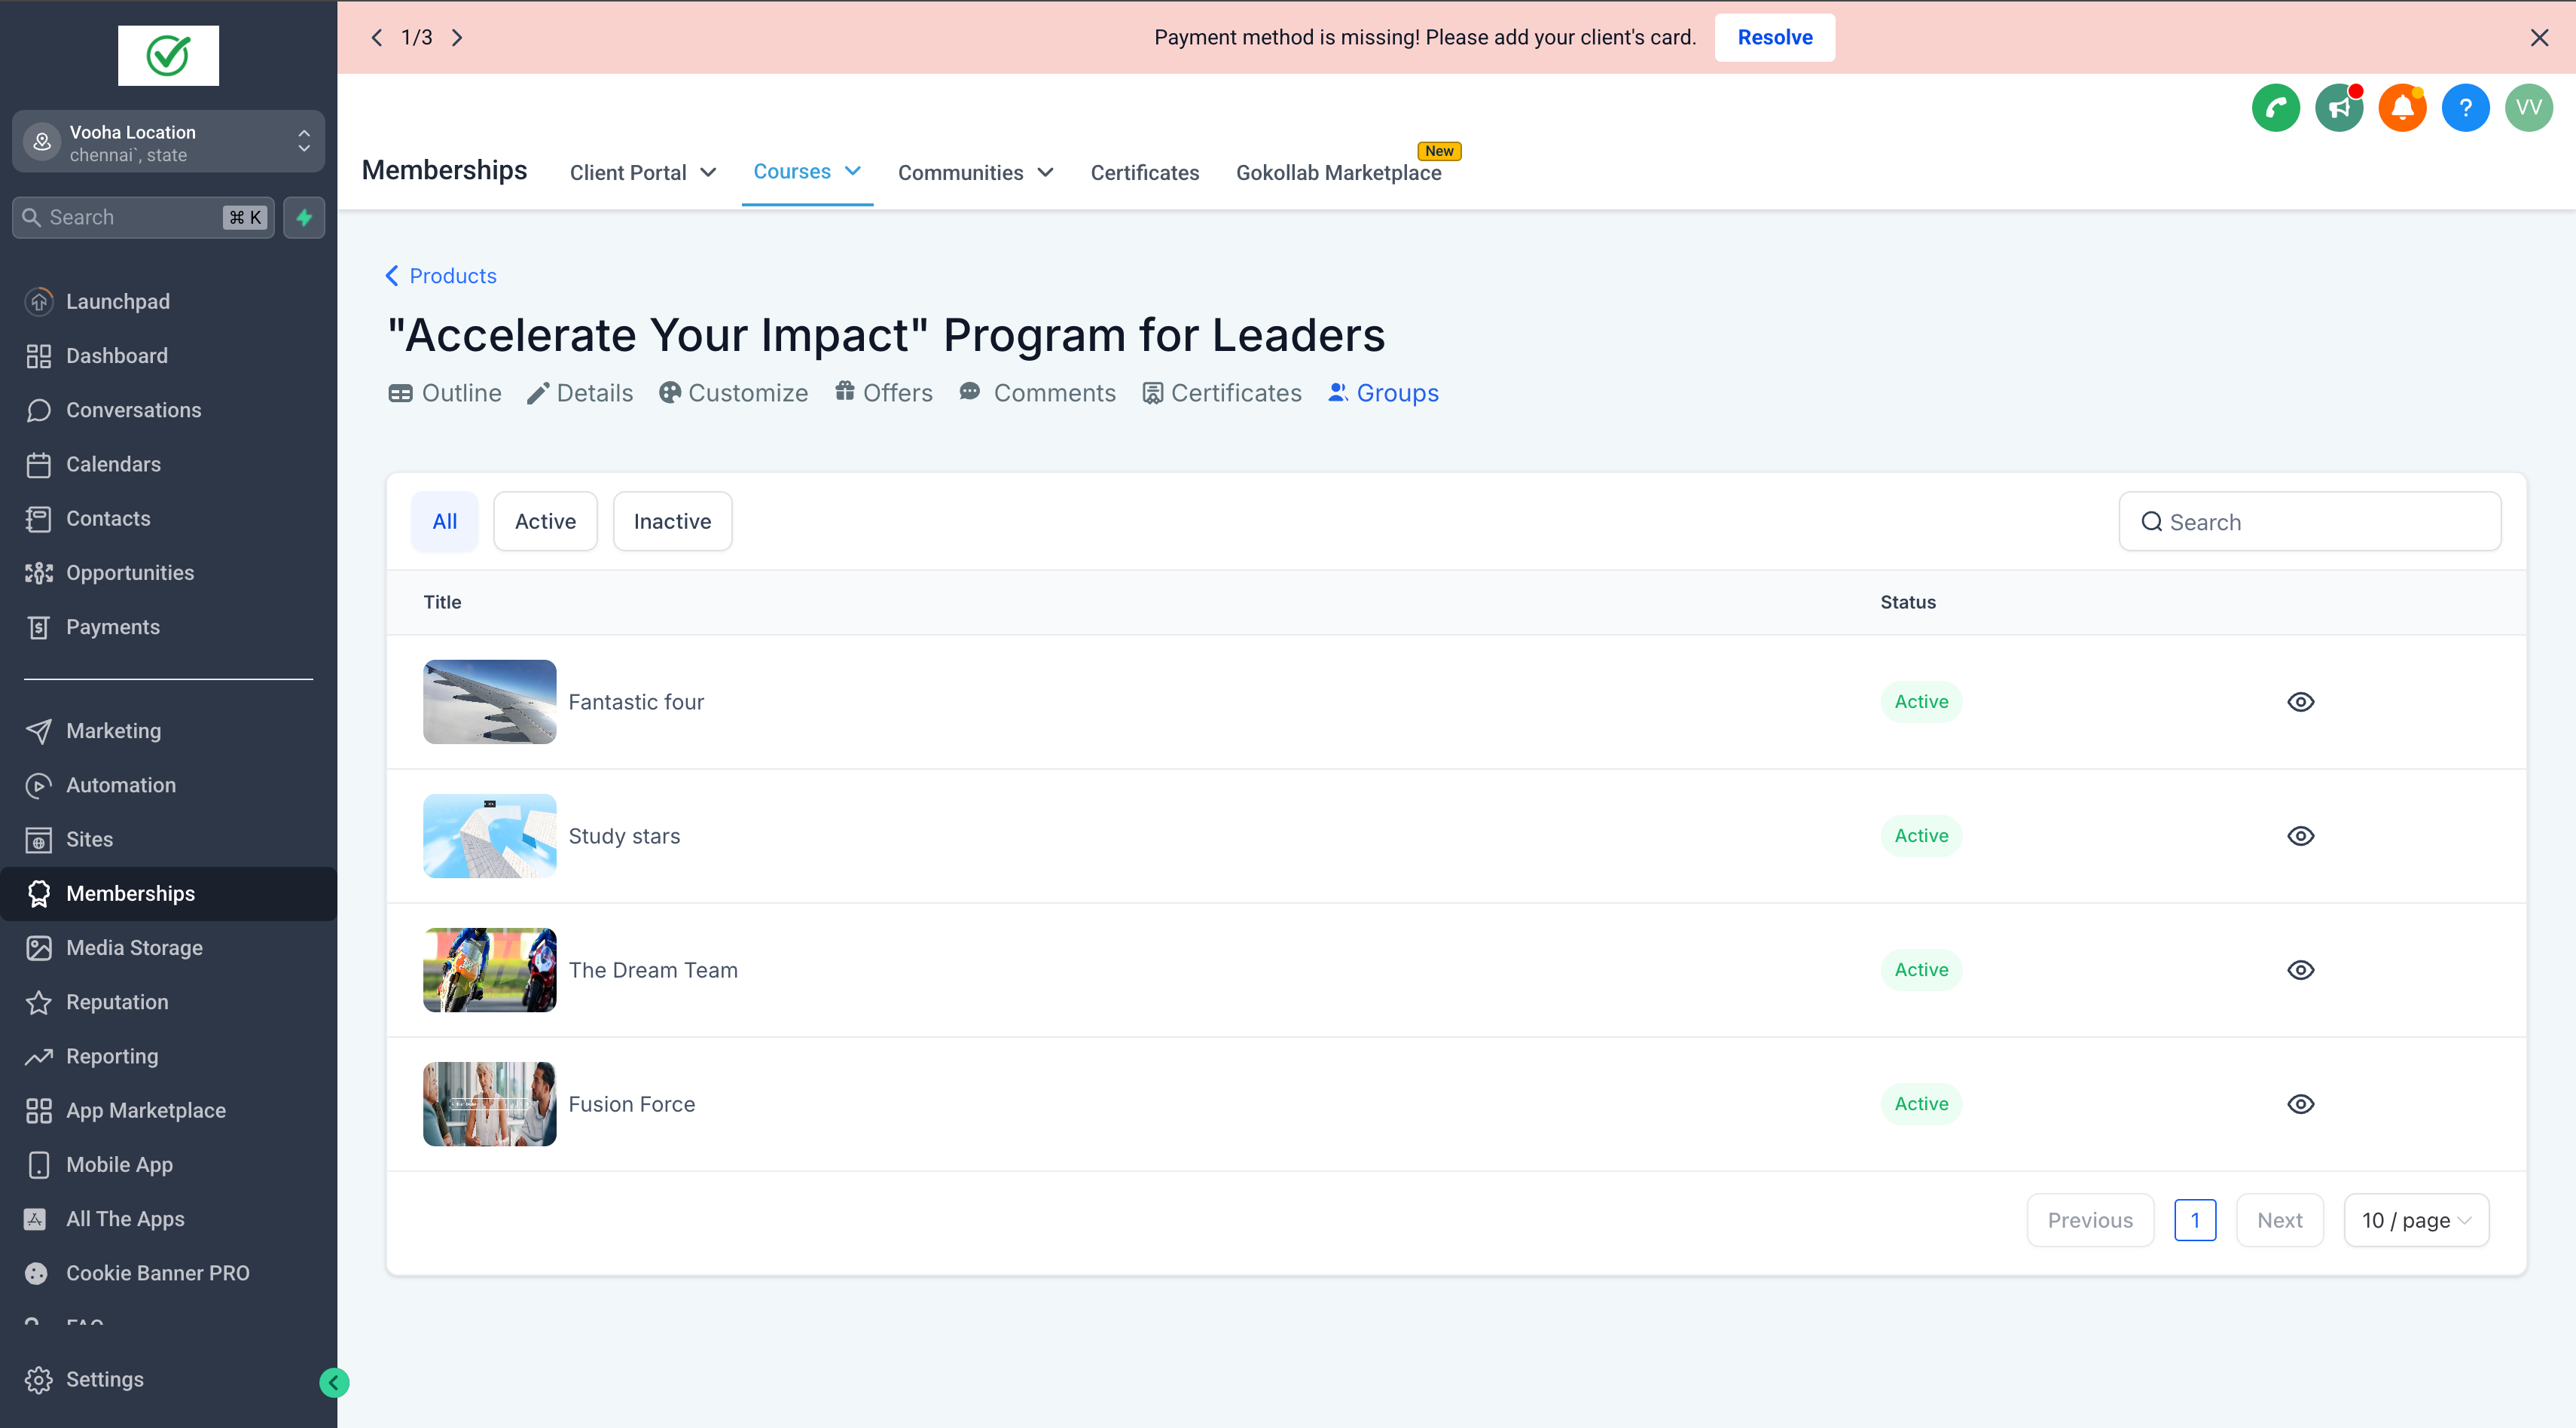Open the 10 / page size dropdown
The height and width of the screenshot is (1428, 2576).
pos(2415,1220)
